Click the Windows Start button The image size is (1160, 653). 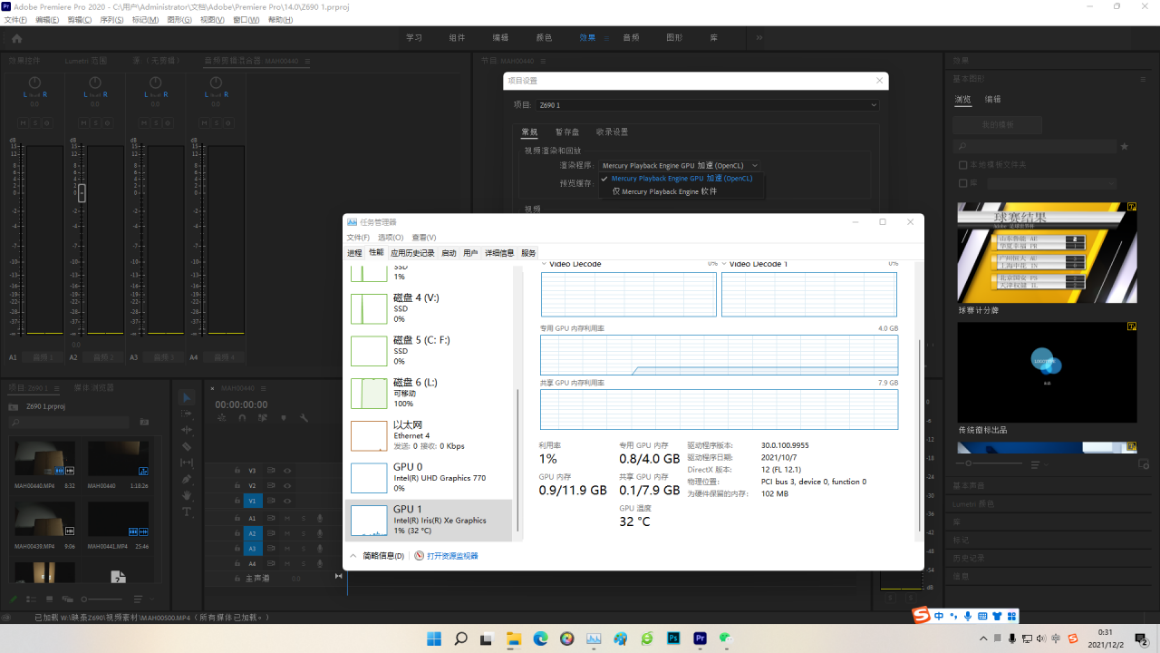click(x=434, y=638)
